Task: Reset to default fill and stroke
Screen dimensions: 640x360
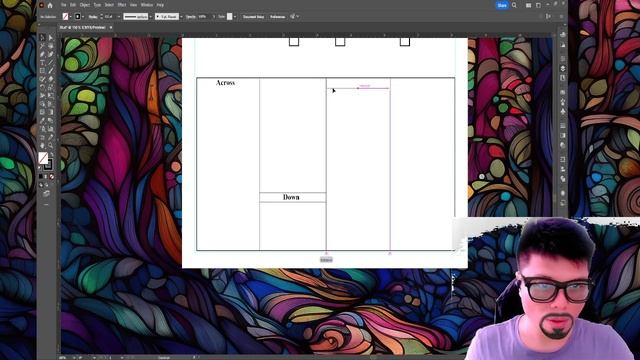Action: [40, 167]
